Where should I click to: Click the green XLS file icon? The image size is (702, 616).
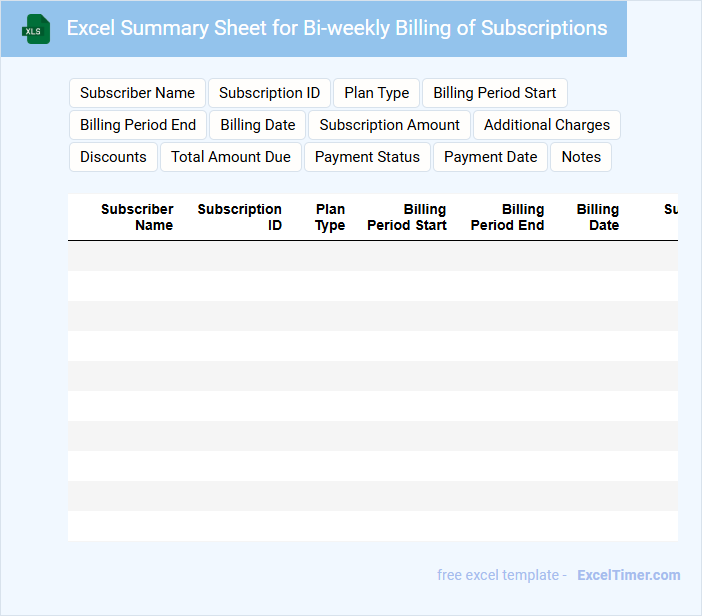(x=36, y=29)
